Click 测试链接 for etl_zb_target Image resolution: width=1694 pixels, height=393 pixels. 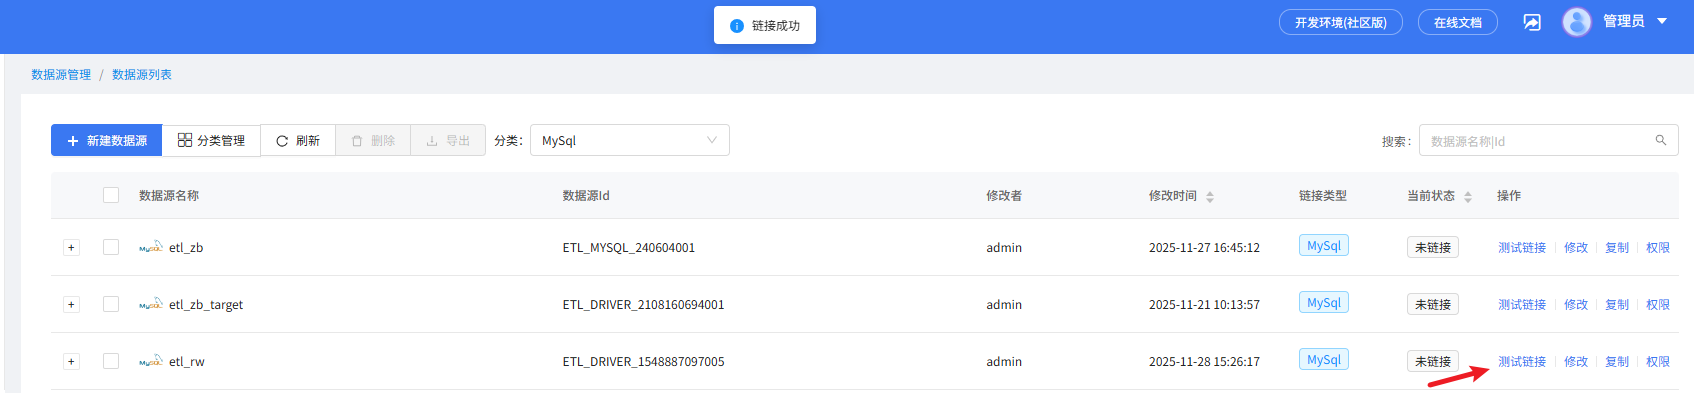(x=1522, y=305)
